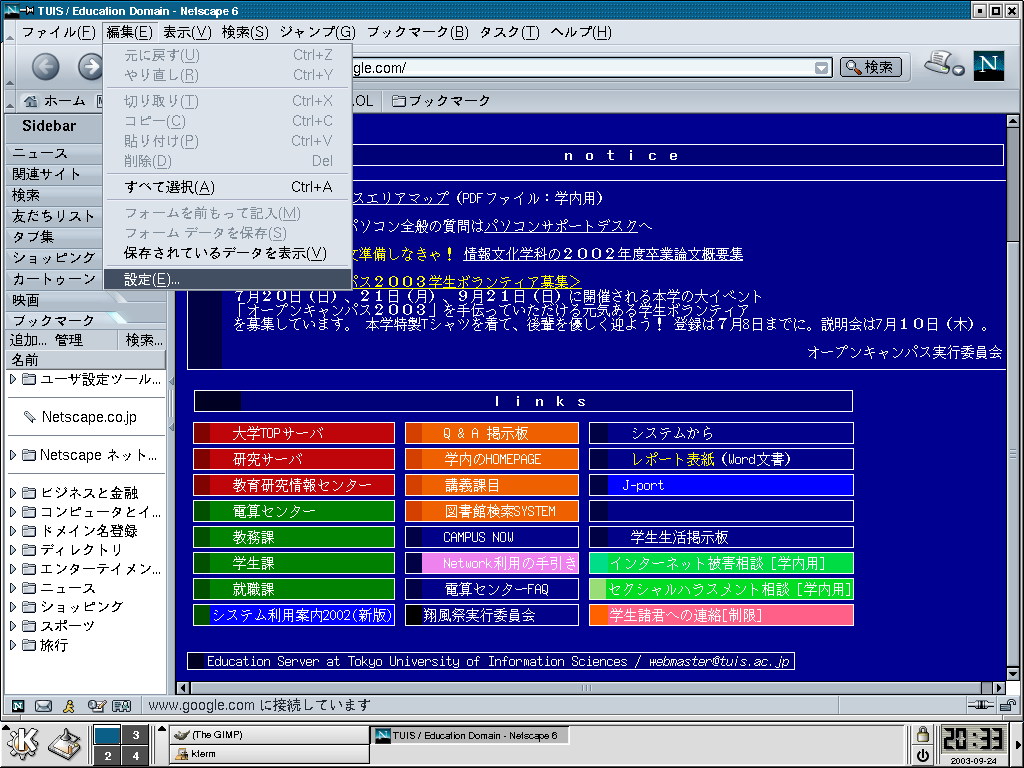Viewport: 1024px width, 768px height.
Task: Click the Forward arrow navigation button
Action: click(90, 67)
